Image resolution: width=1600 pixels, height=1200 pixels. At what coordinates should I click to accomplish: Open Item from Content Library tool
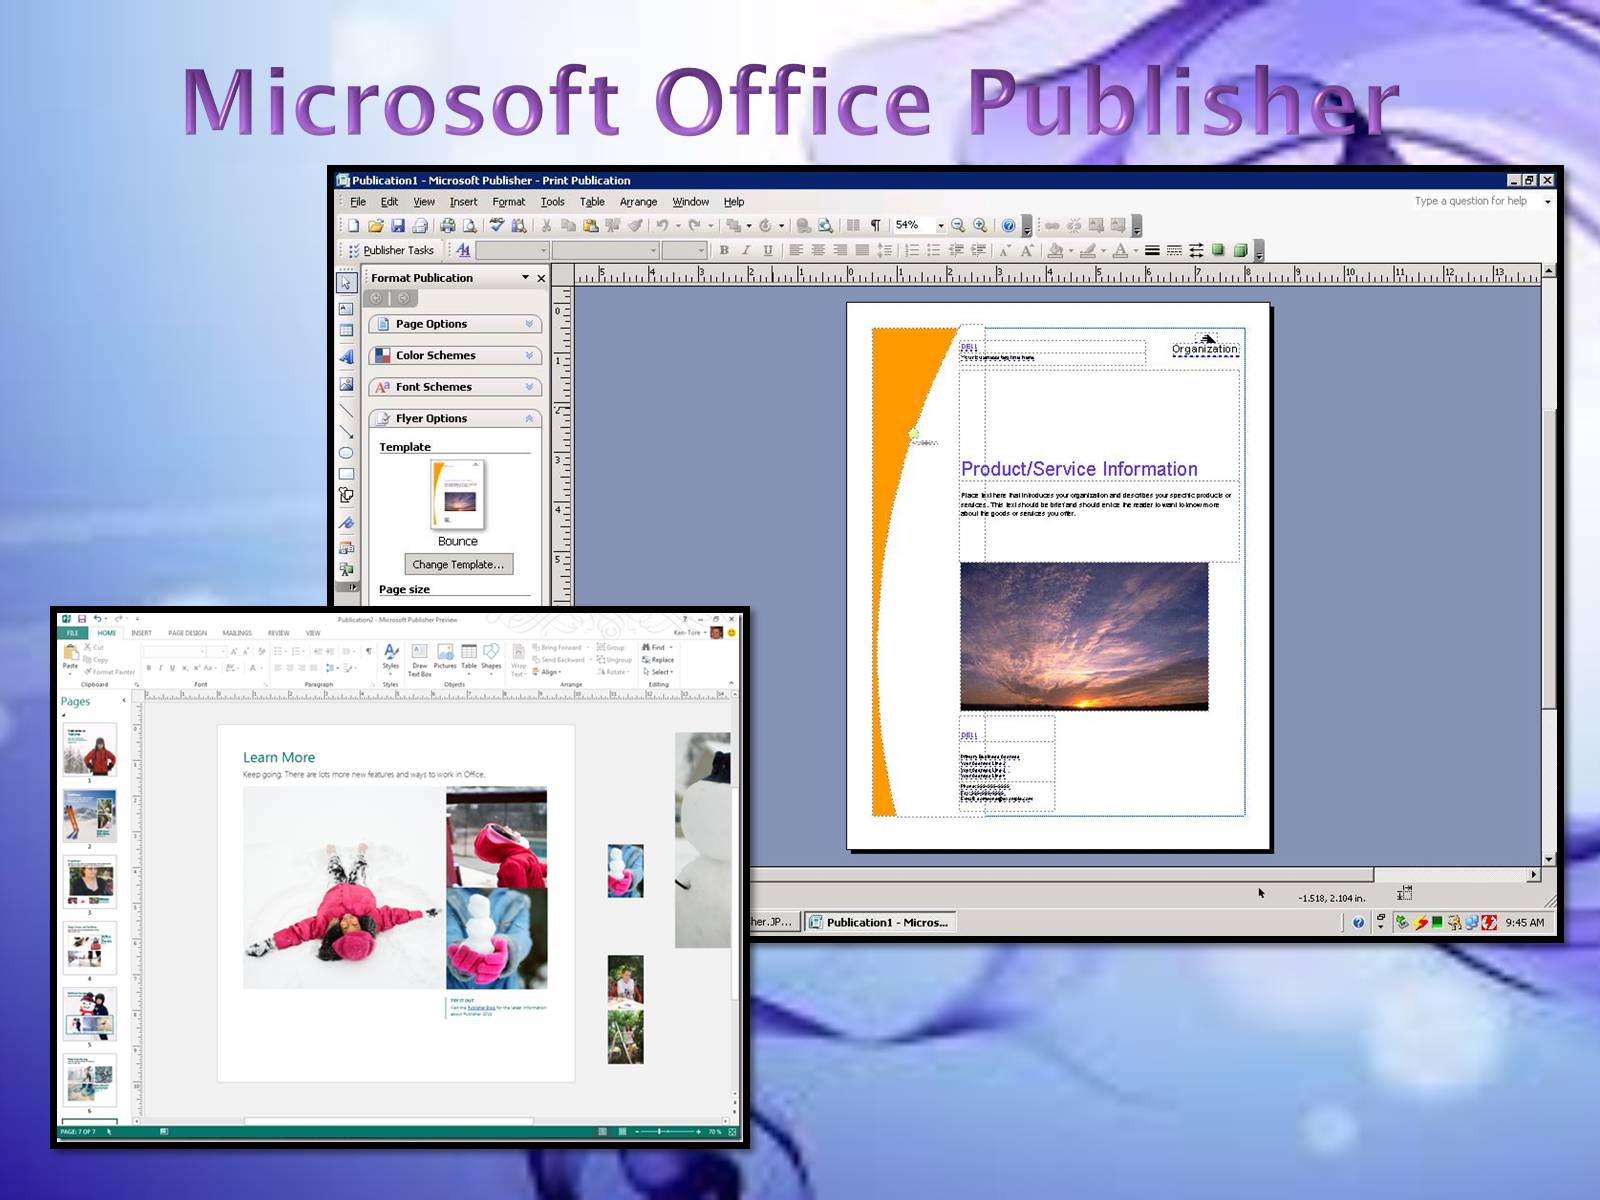[346, 569]
